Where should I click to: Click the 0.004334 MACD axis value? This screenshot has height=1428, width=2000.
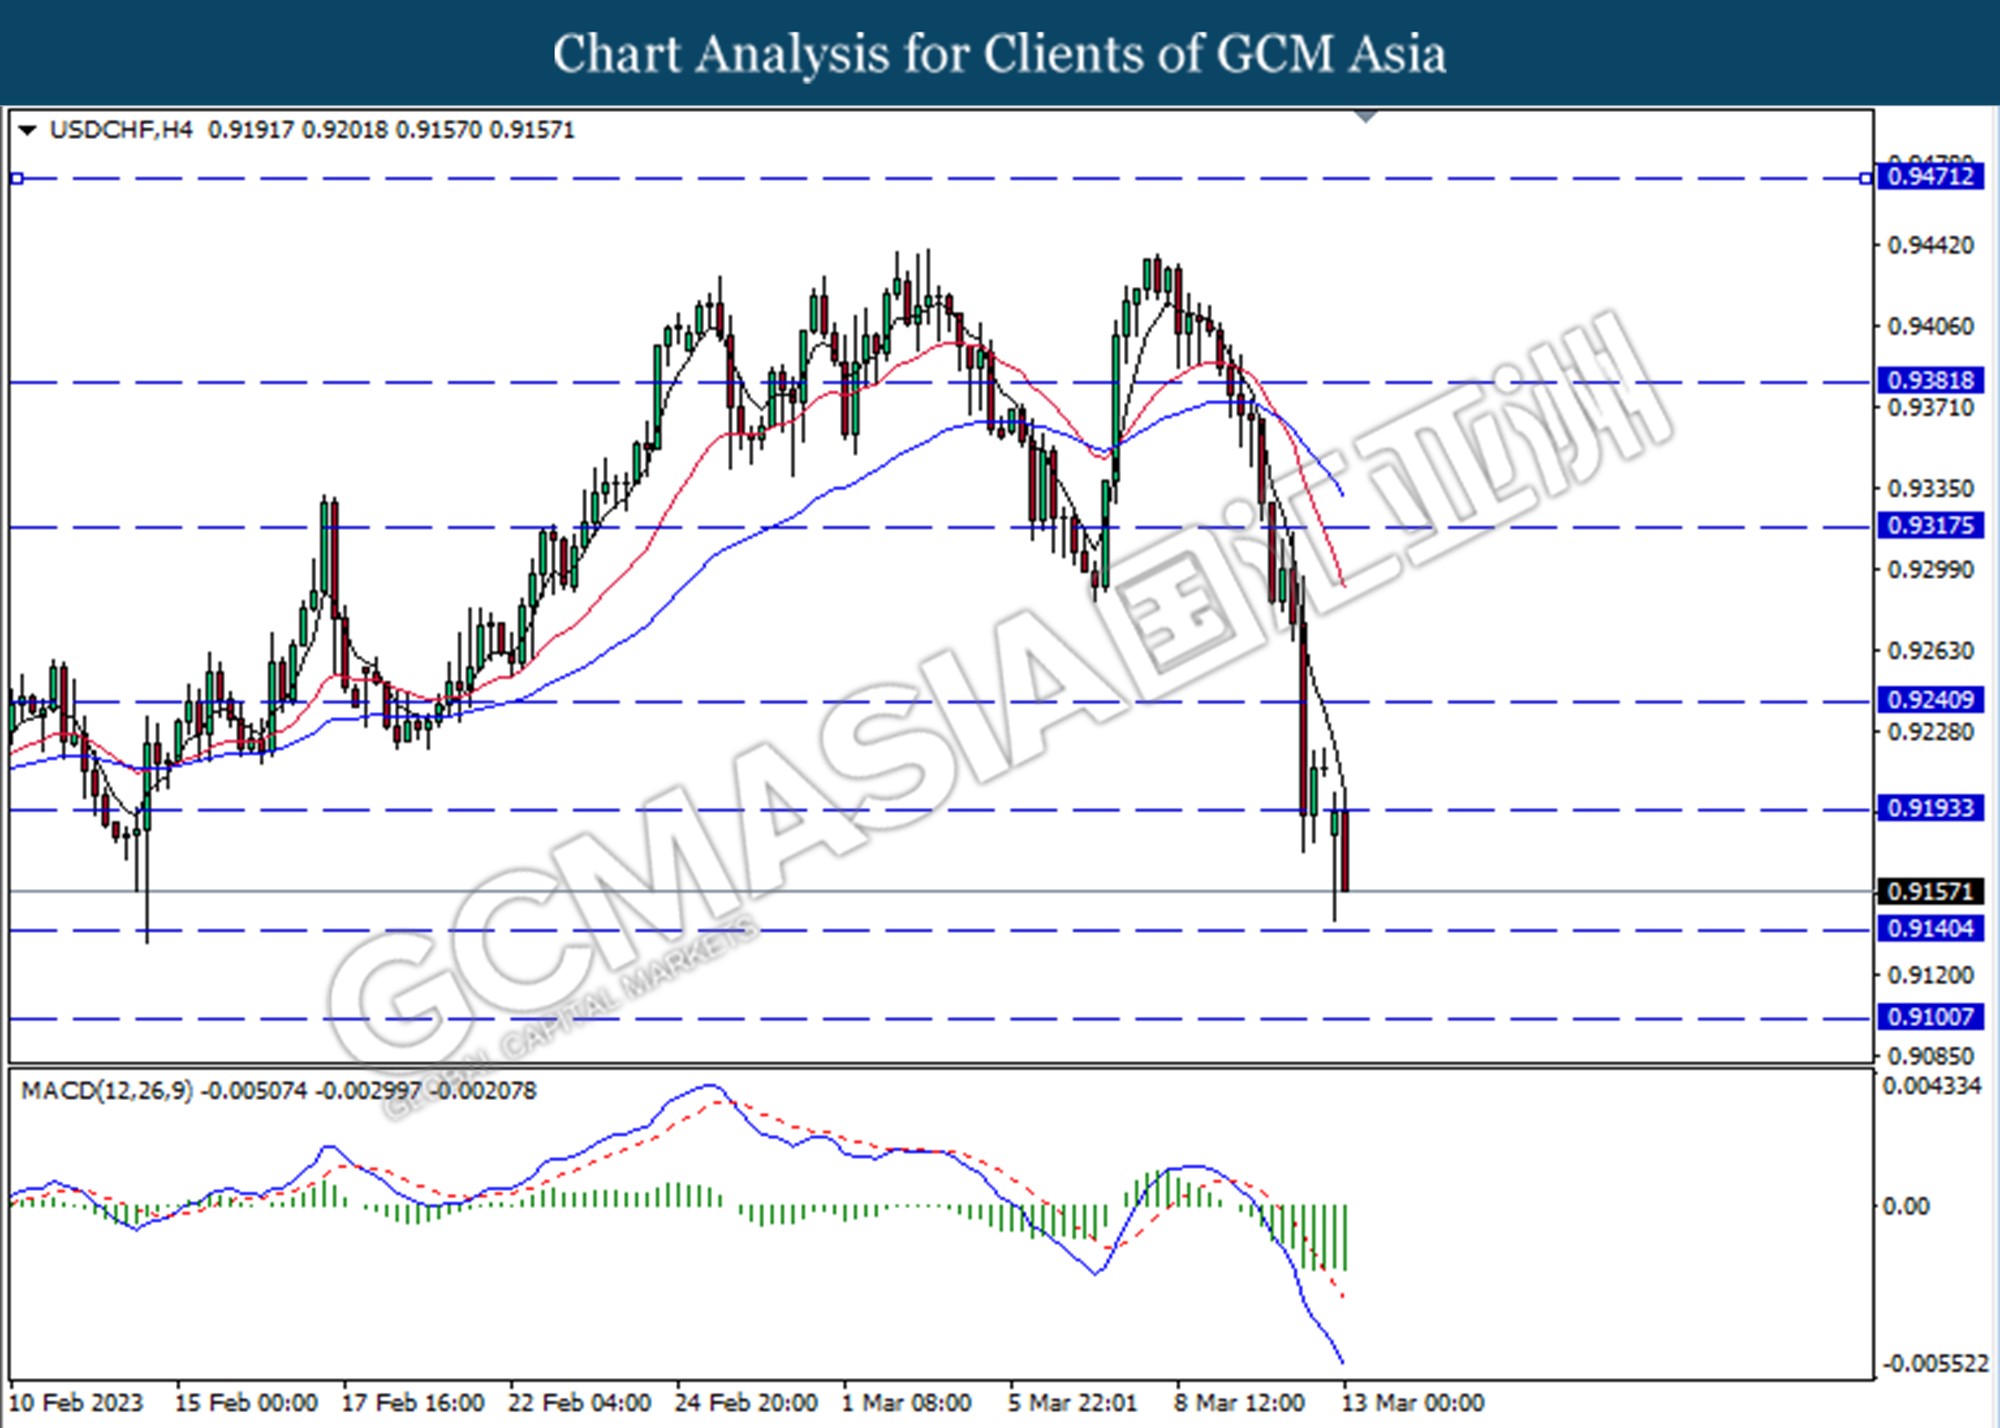point(1932,1086)
